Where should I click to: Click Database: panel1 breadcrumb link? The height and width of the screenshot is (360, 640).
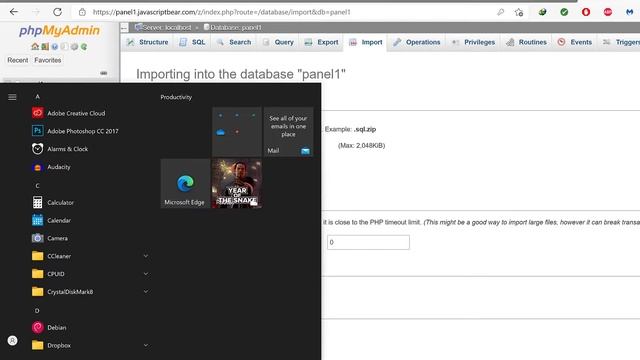pos(233,27)
